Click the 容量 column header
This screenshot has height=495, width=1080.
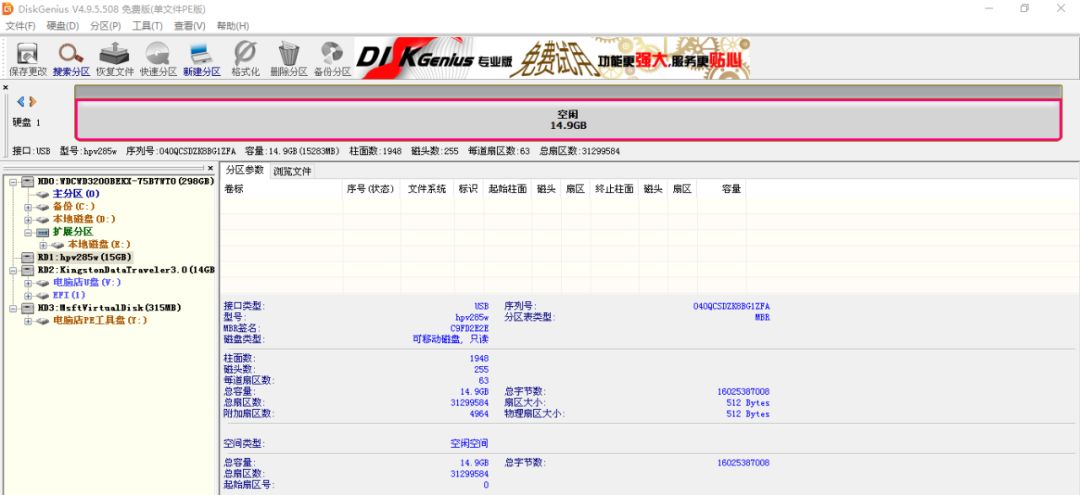(721, 189)
